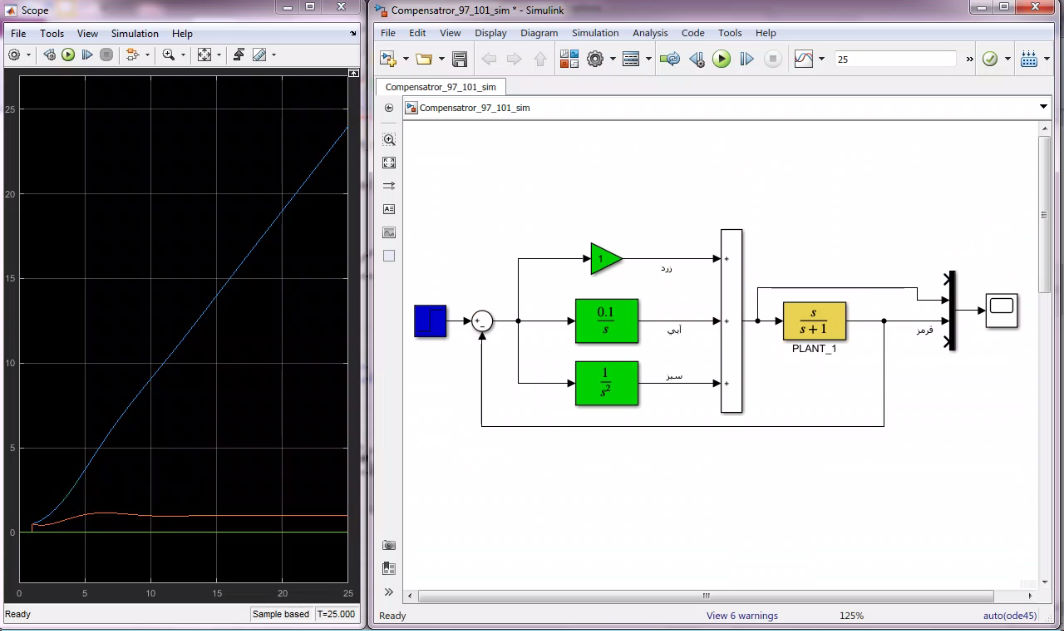The image size is (1064, 631).
Task: Click the View 6 warnings link
Action: point(741,615)
